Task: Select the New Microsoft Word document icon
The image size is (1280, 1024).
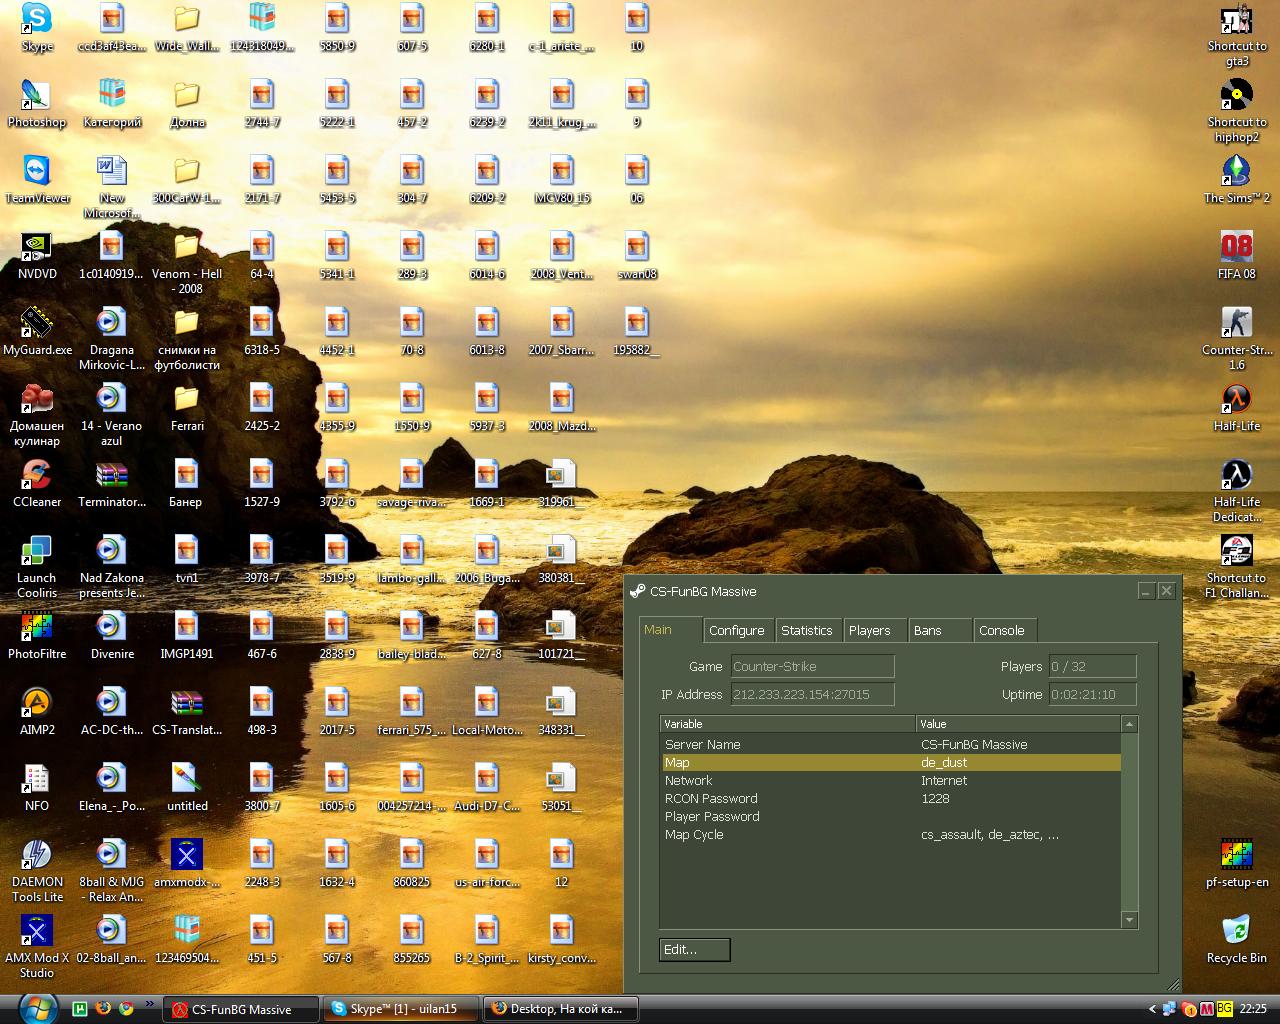Action: (x=112, y=187)
